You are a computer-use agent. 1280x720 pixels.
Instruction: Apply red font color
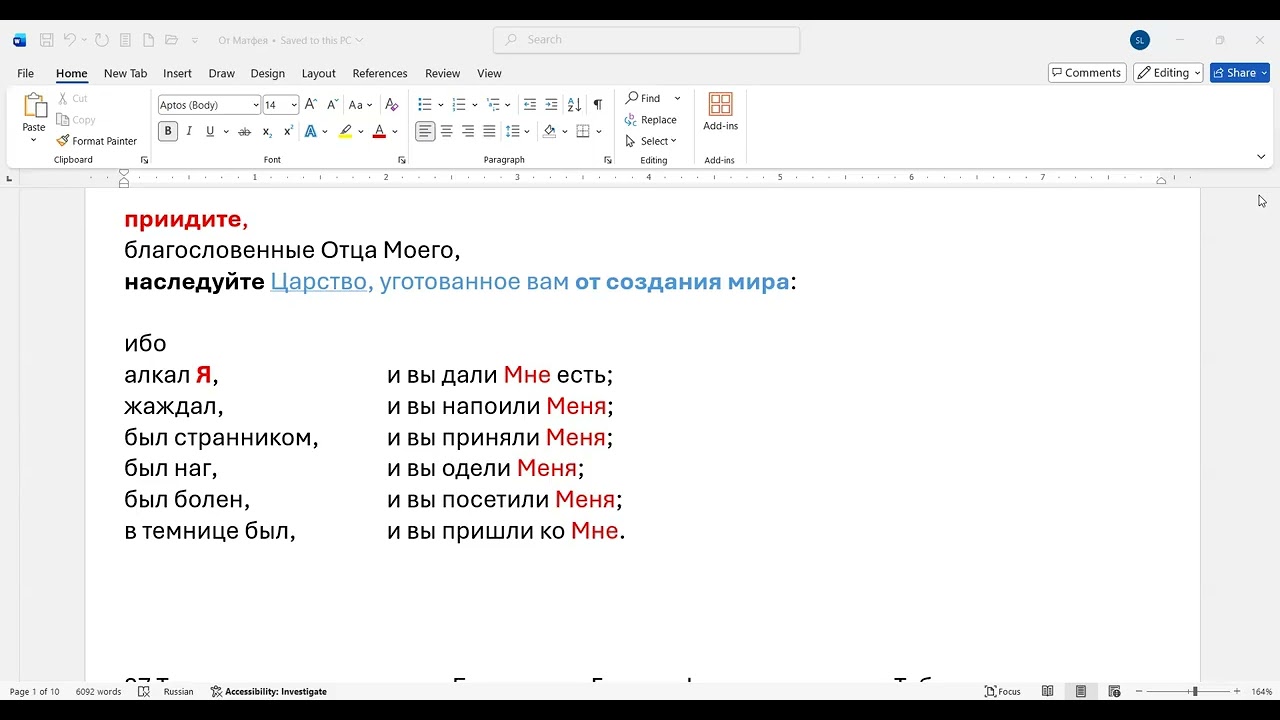[x=379, y=131]
